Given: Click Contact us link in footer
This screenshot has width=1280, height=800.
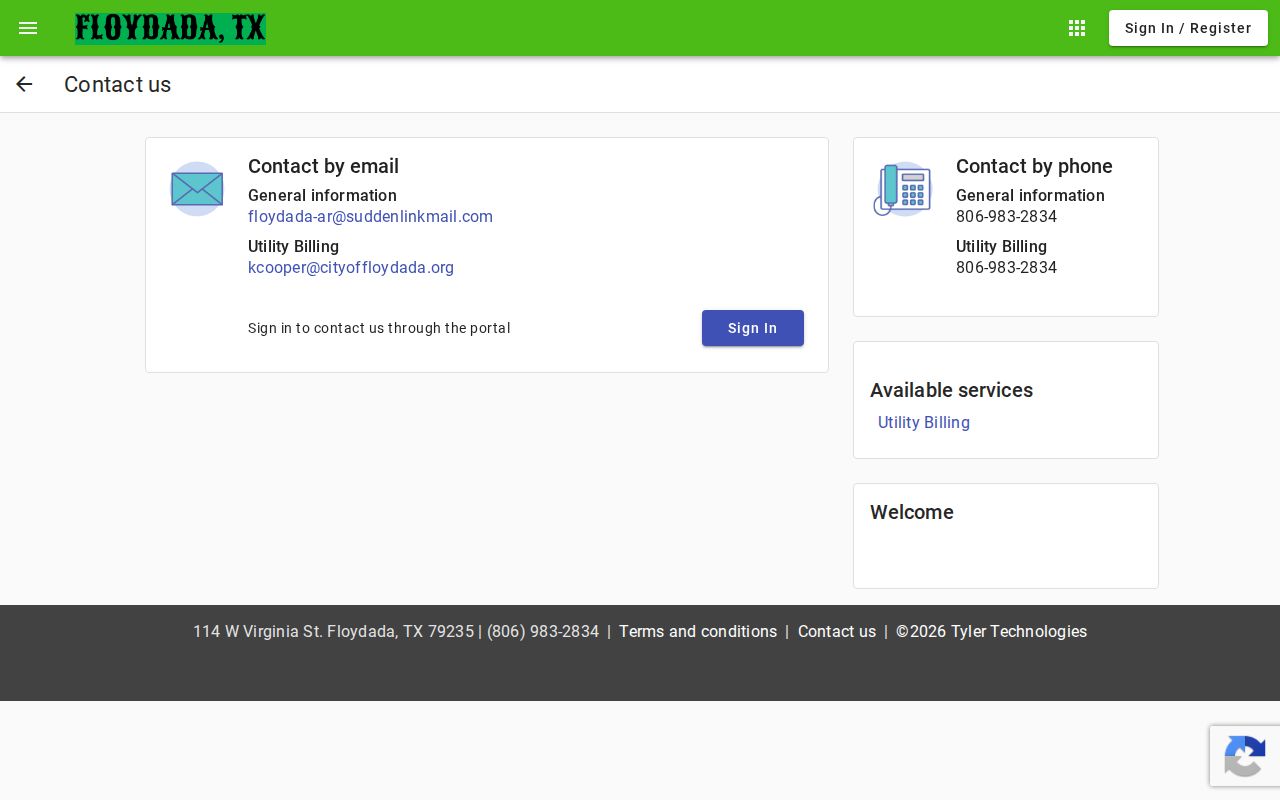Looking at the screenshot, I should (x=837, y=632).
